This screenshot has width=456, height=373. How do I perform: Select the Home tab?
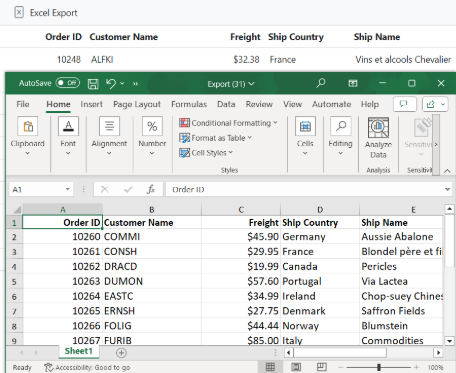point(58,104)
